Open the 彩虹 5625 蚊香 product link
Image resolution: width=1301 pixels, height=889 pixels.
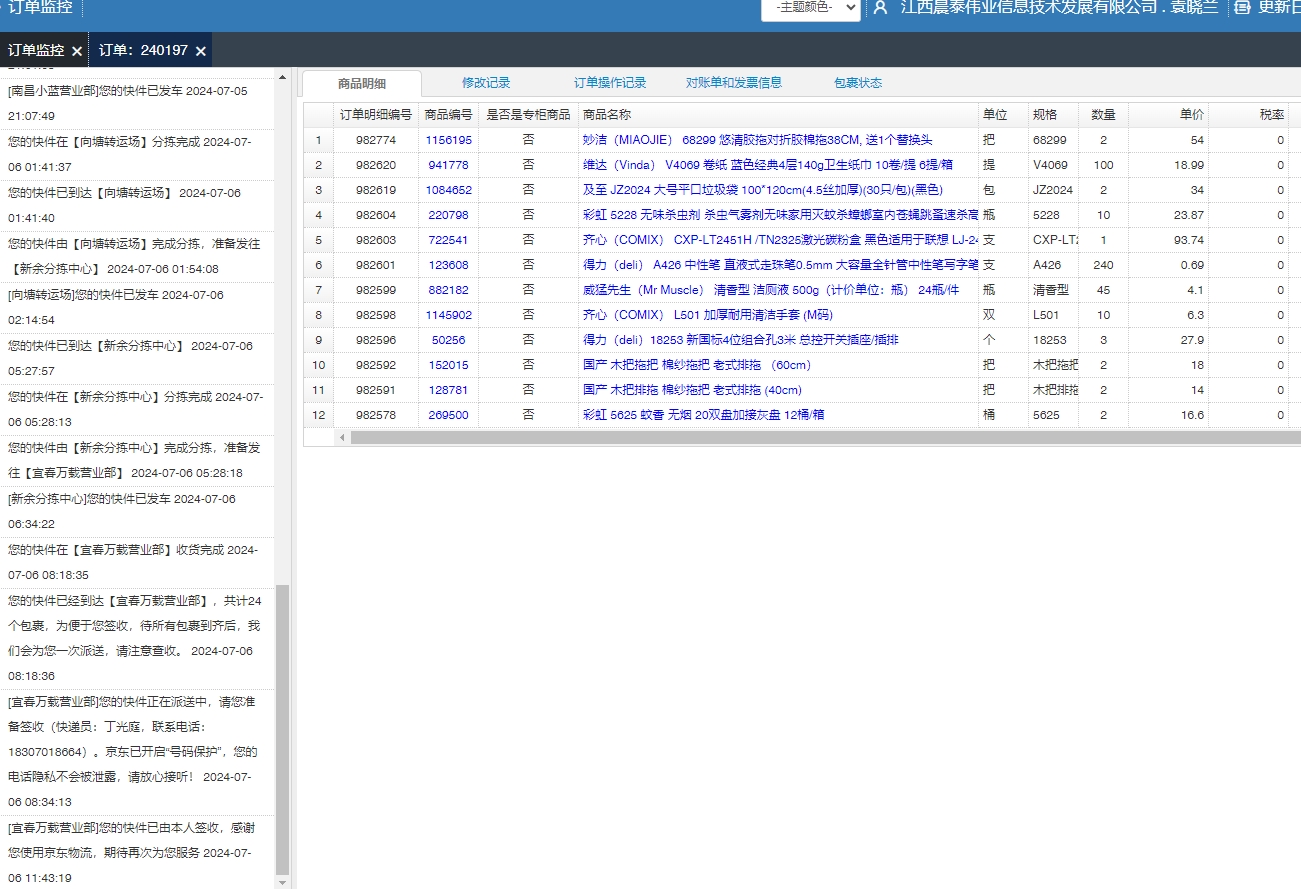[703, 415]
